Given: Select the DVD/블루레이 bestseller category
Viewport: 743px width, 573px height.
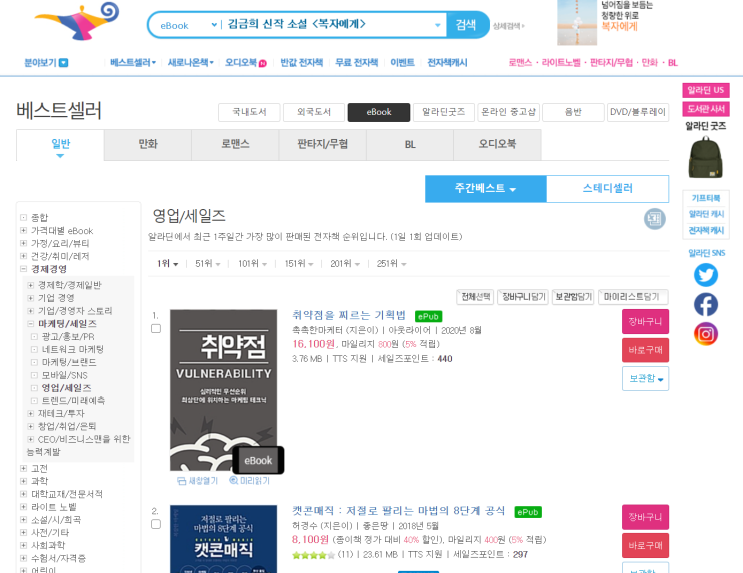Looking at the screenshot, I should pyautogui.click(x=638, y=112).
